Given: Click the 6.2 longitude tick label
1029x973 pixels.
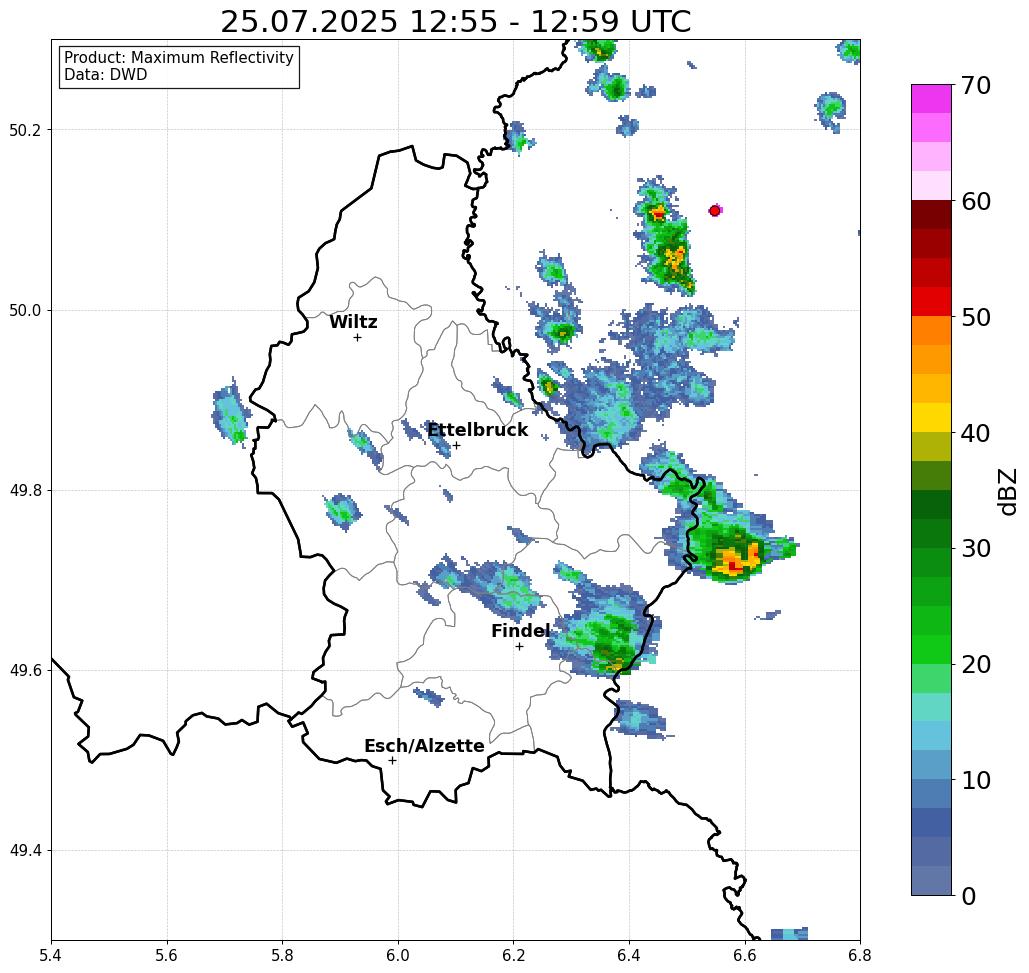Looking at the screenshot, I should 513,956.
